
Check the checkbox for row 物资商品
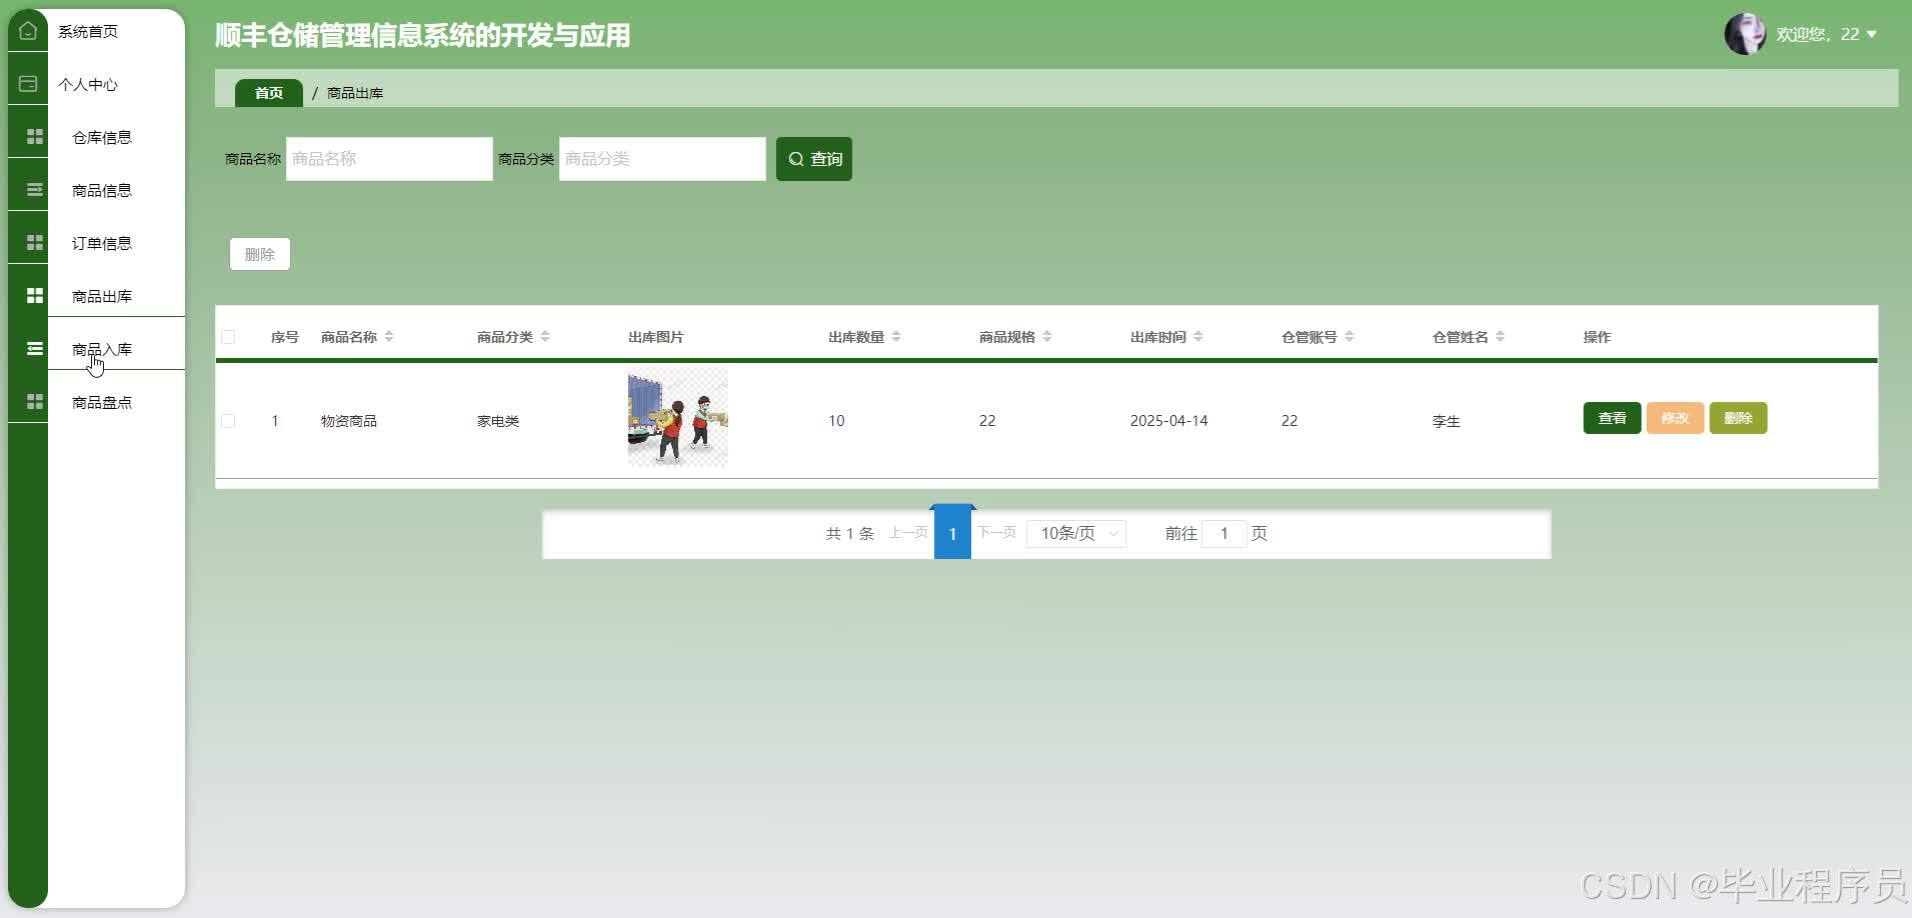click(228, 420)
